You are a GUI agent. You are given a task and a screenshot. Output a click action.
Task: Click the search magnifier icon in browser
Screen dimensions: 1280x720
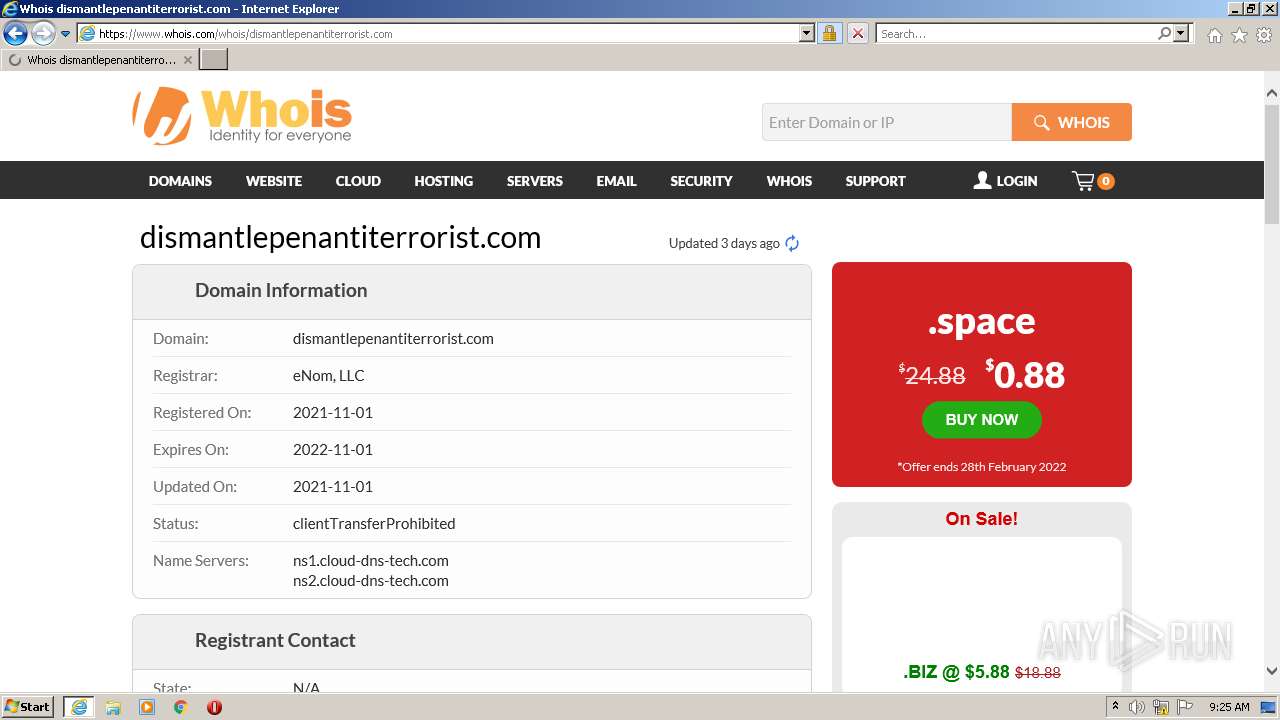coord(1164,33)
